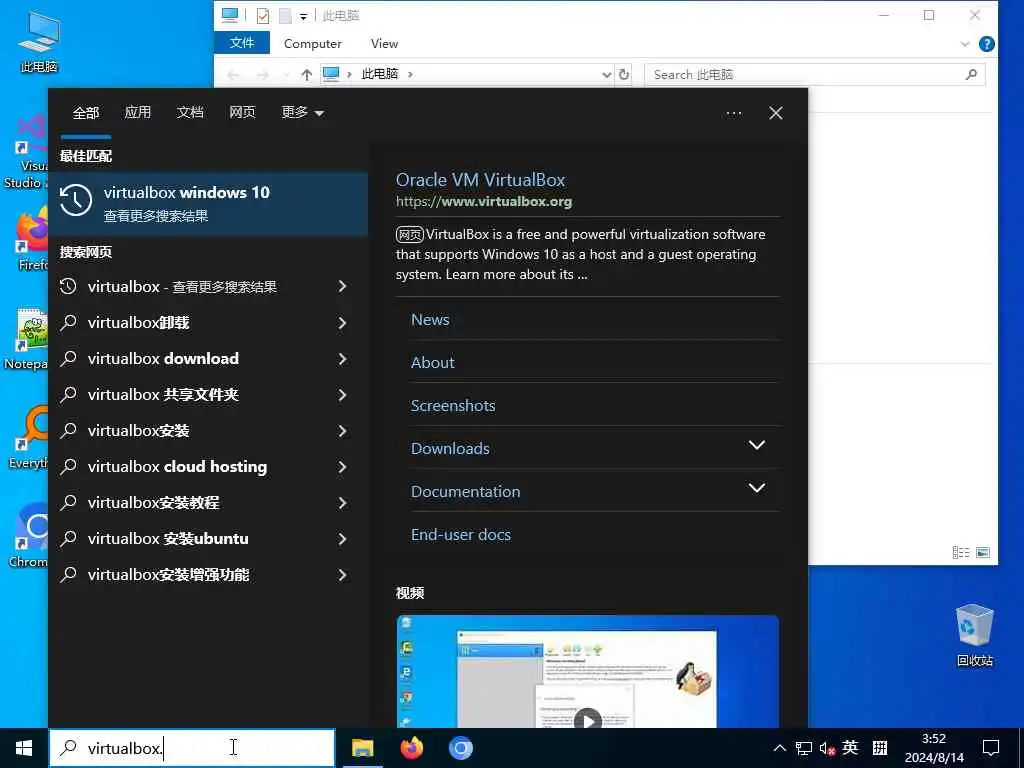Switch Explorer to large icons view

[983, 552]
